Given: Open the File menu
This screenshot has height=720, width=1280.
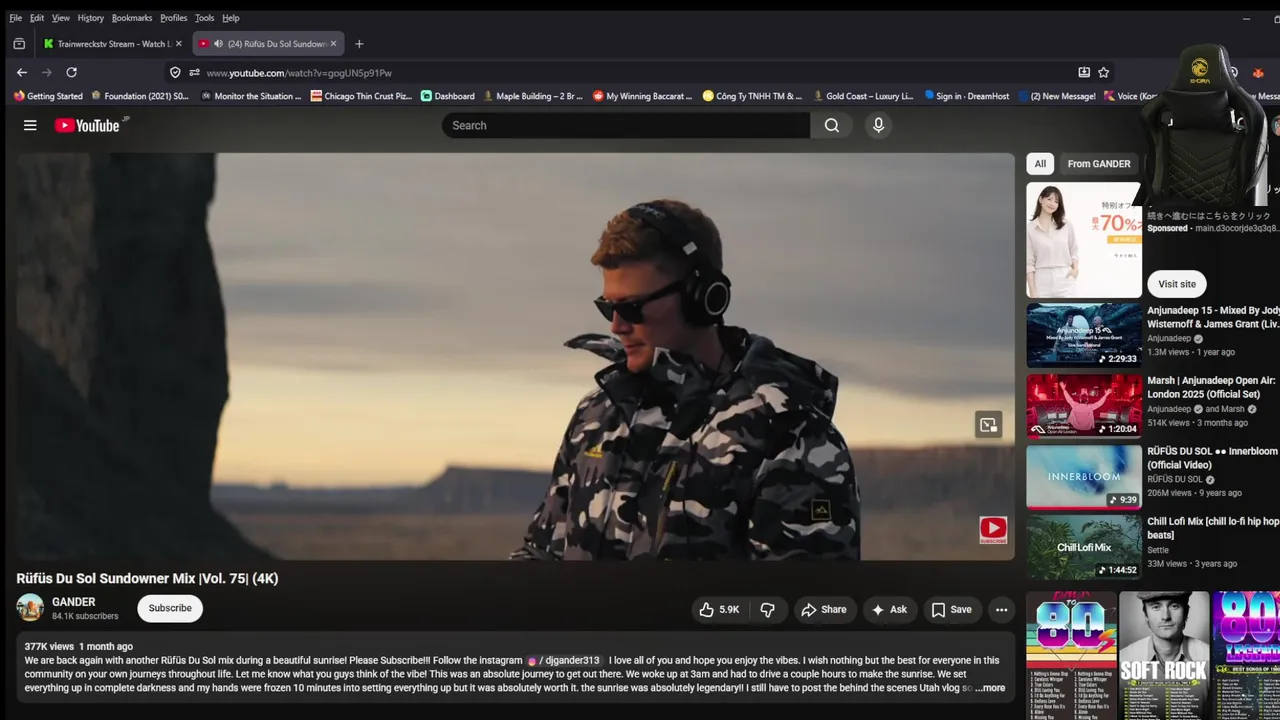Looking at the screenshot, I should 15,18.
